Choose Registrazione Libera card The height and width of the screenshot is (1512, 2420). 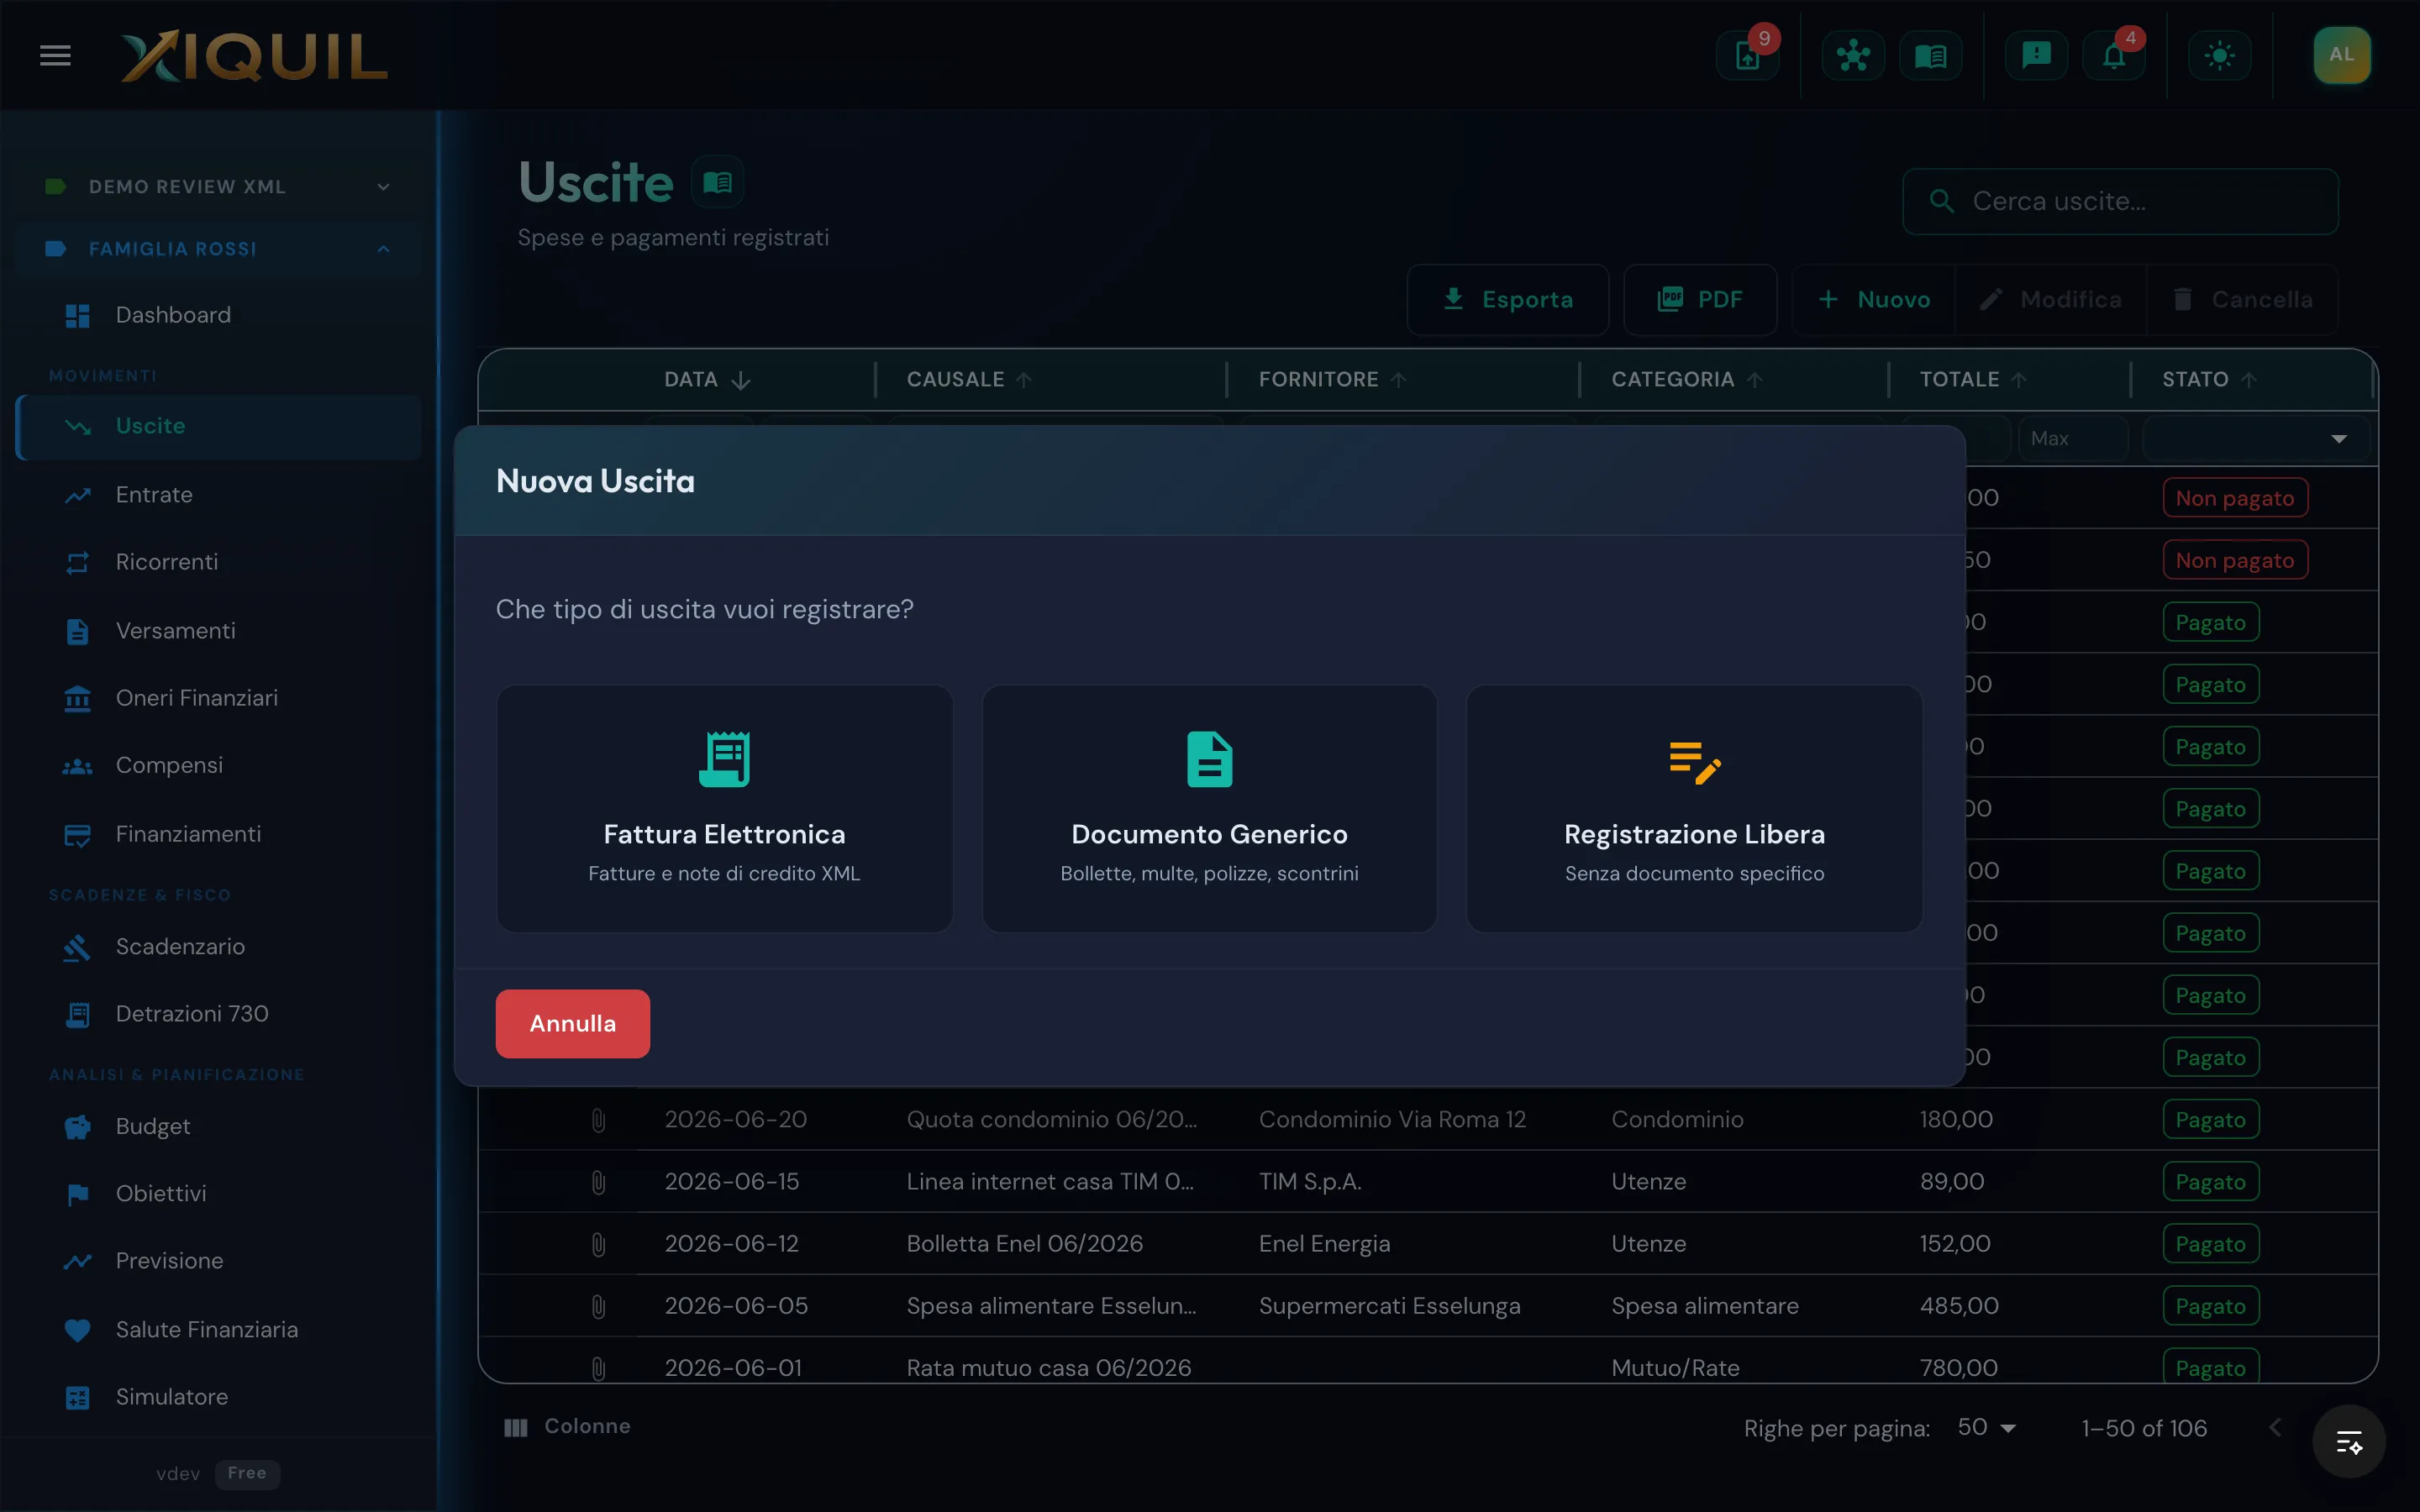click(x=1694, y=808)
